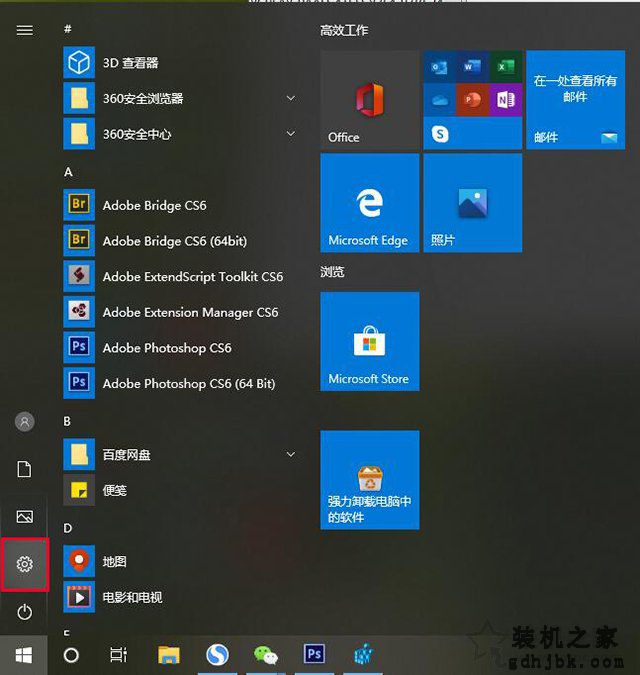Open Task View on the taskbar
The image size is (640, 675).
click(x=118, y=656)
